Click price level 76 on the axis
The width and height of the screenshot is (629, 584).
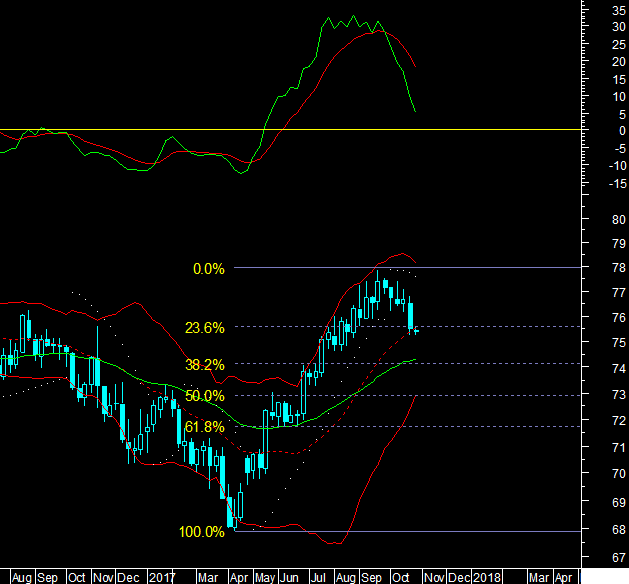point(619,318)
